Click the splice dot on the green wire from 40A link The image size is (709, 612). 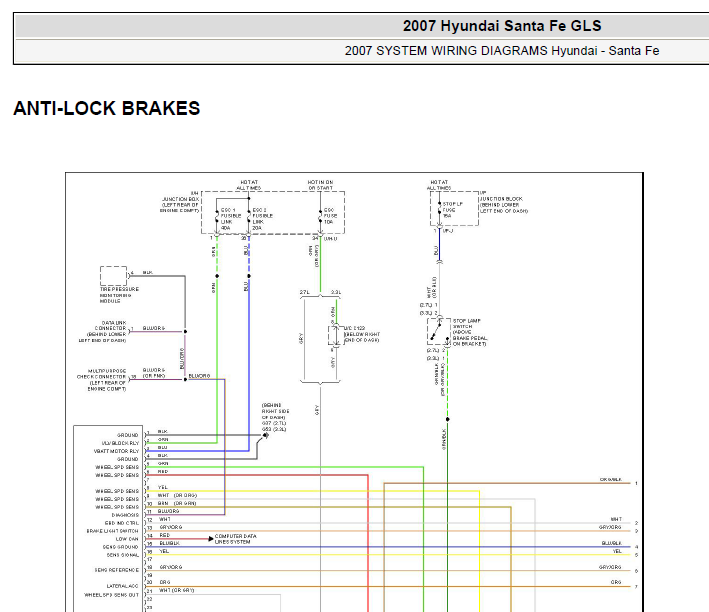[217, 276]
